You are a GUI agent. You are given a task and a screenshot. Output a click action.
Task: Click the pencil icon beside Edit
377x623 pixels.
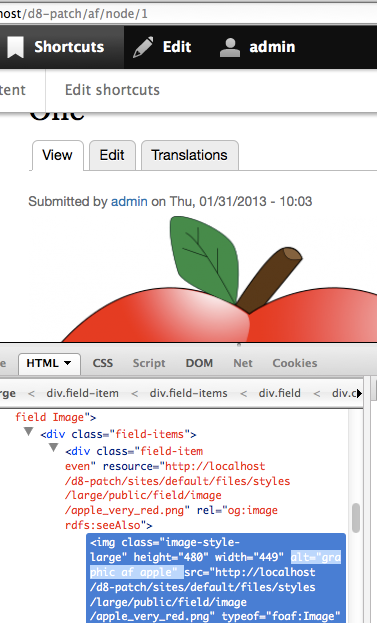click(143, 47)
